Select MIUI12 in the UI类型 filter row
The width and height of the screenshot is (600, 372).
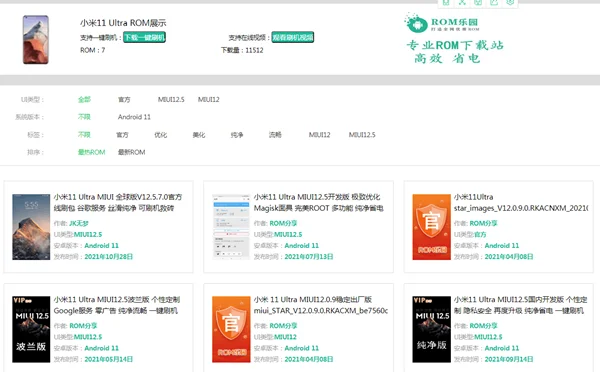[209, 100]
